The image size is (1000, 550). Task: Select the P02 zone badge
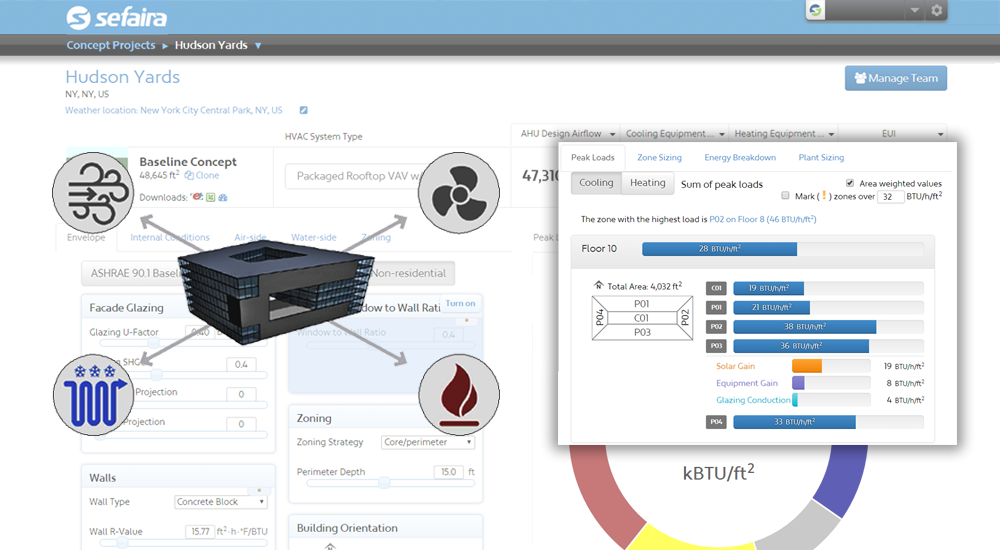pos(716,327)
